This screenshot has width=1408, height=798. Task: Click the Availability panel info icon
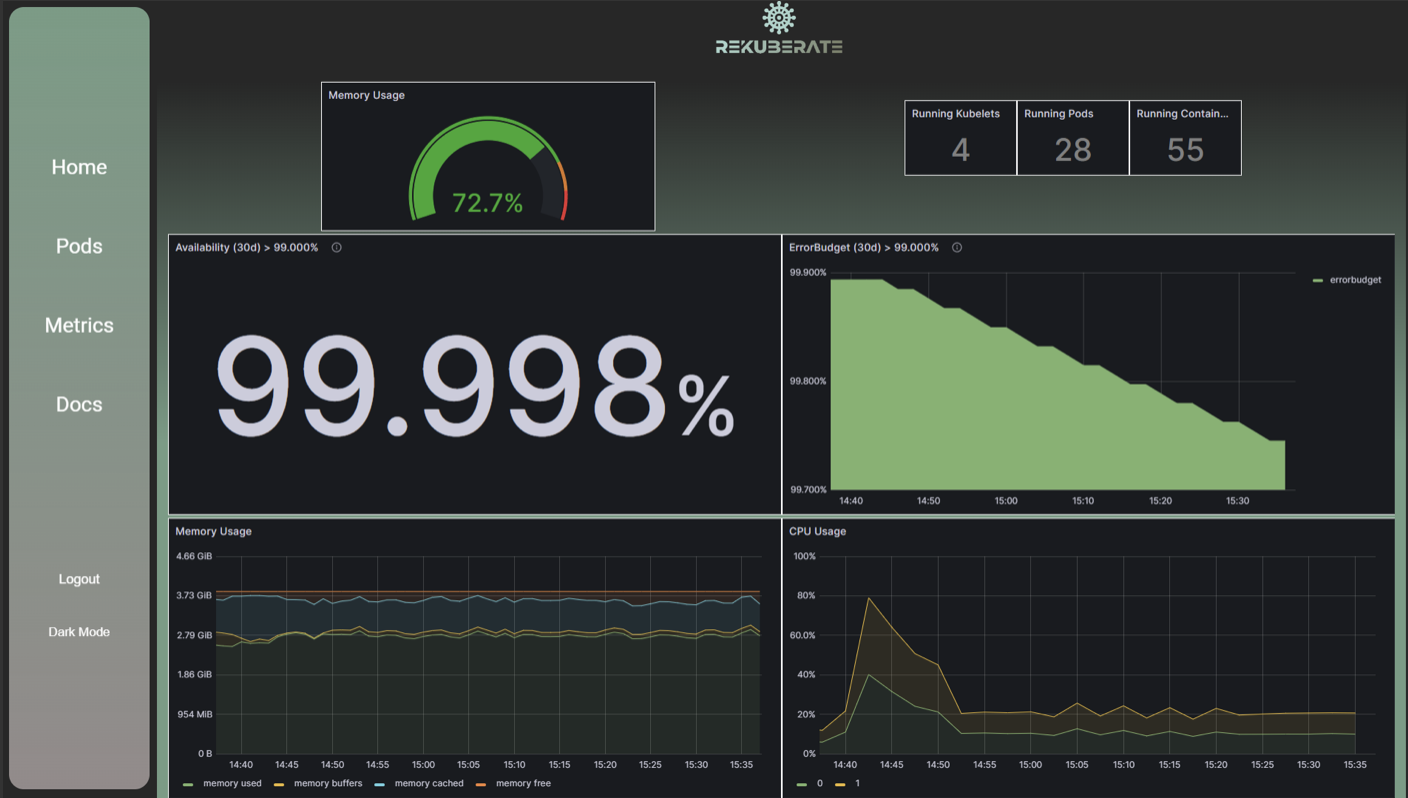(x=337, y=248)
